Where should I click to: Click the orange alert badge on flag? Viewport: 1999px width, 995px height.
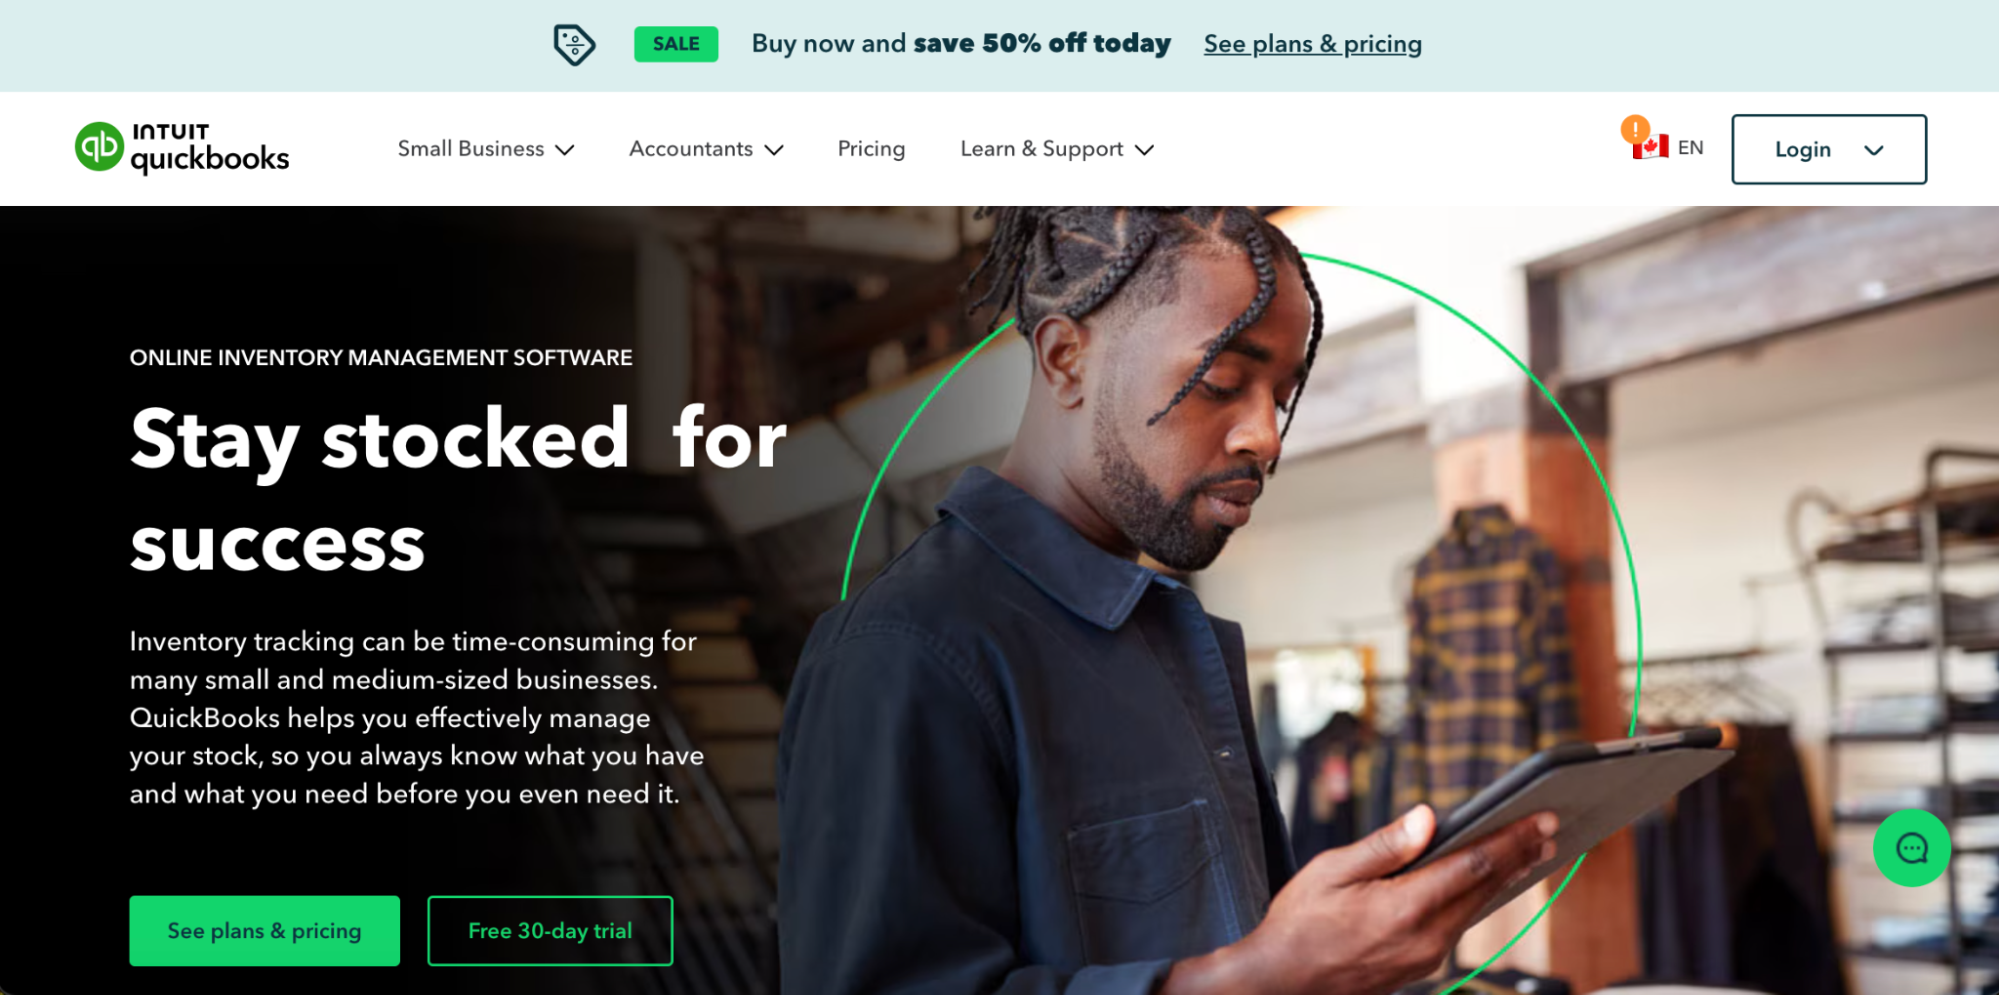tap(1635, 129)
